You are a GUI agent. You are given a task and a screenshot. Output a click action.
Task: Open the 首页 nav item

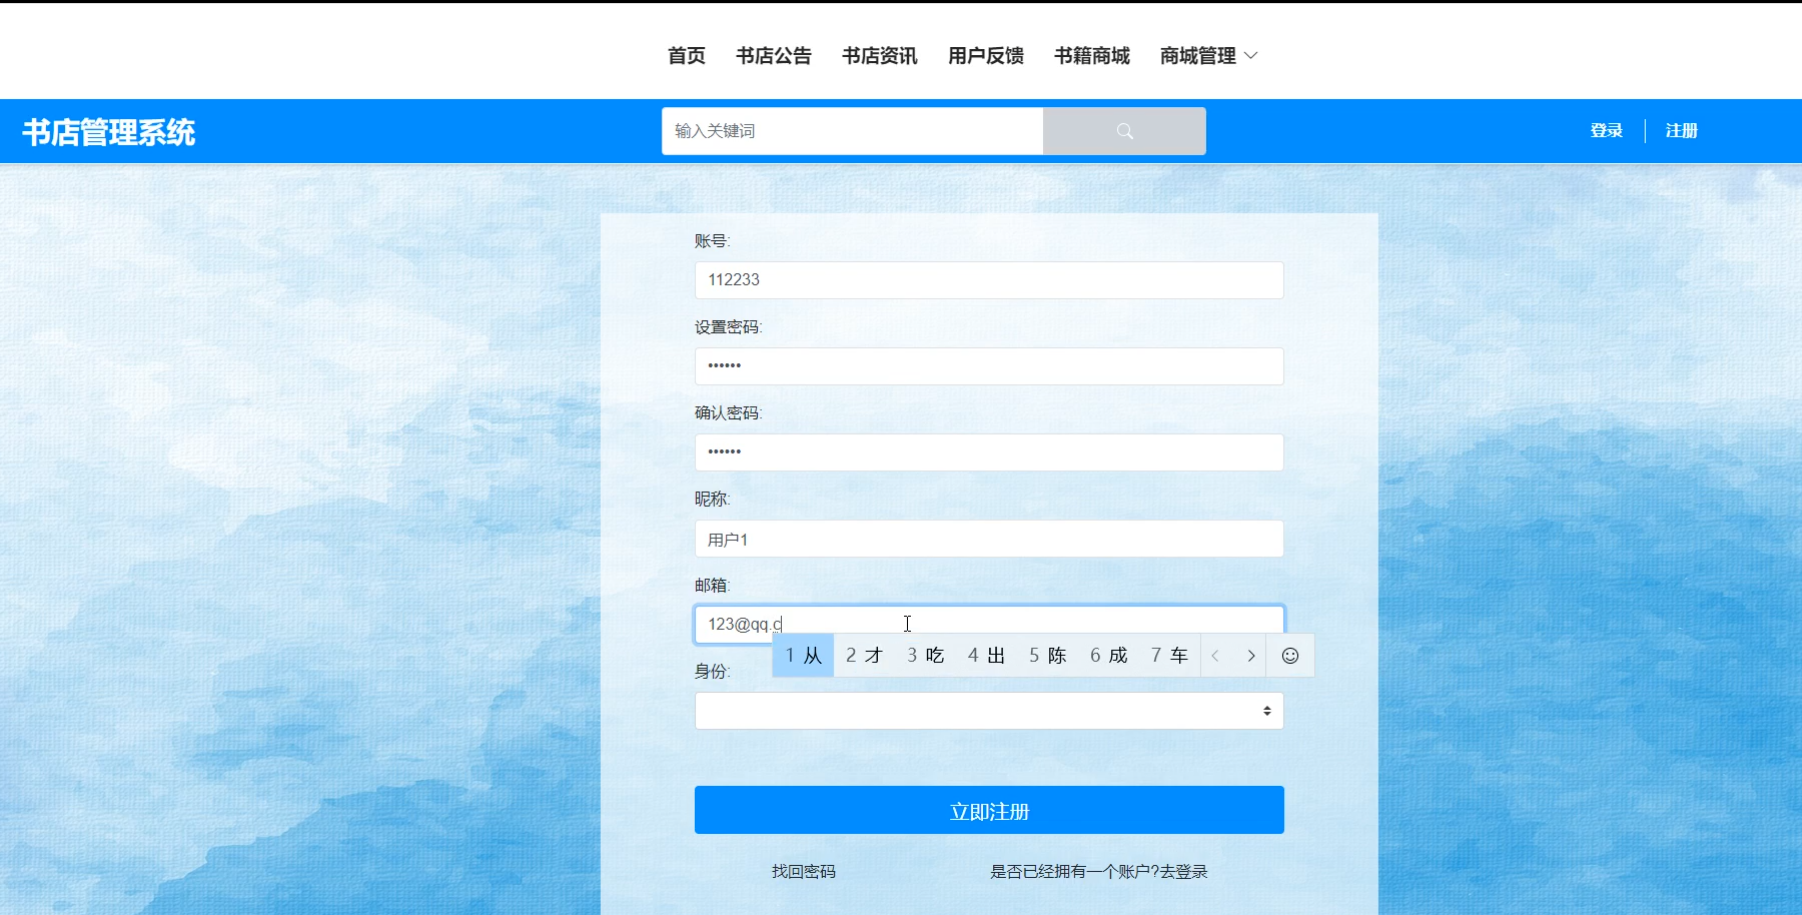[686, 56]
